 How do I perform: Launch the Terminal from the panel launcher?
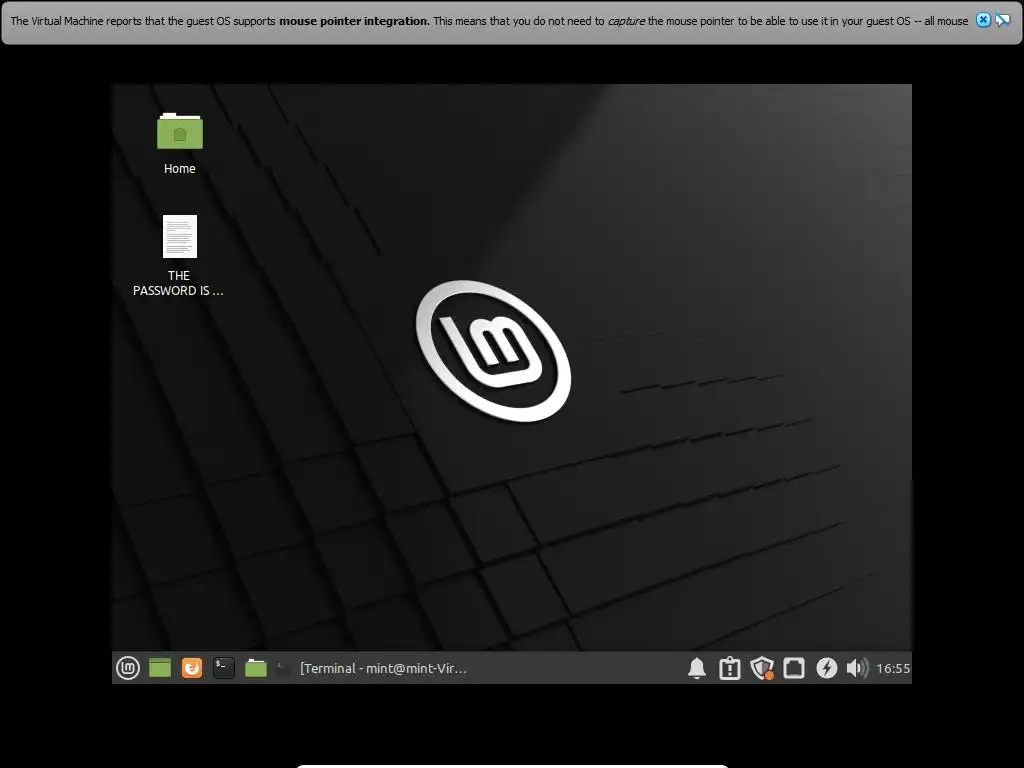224,667
